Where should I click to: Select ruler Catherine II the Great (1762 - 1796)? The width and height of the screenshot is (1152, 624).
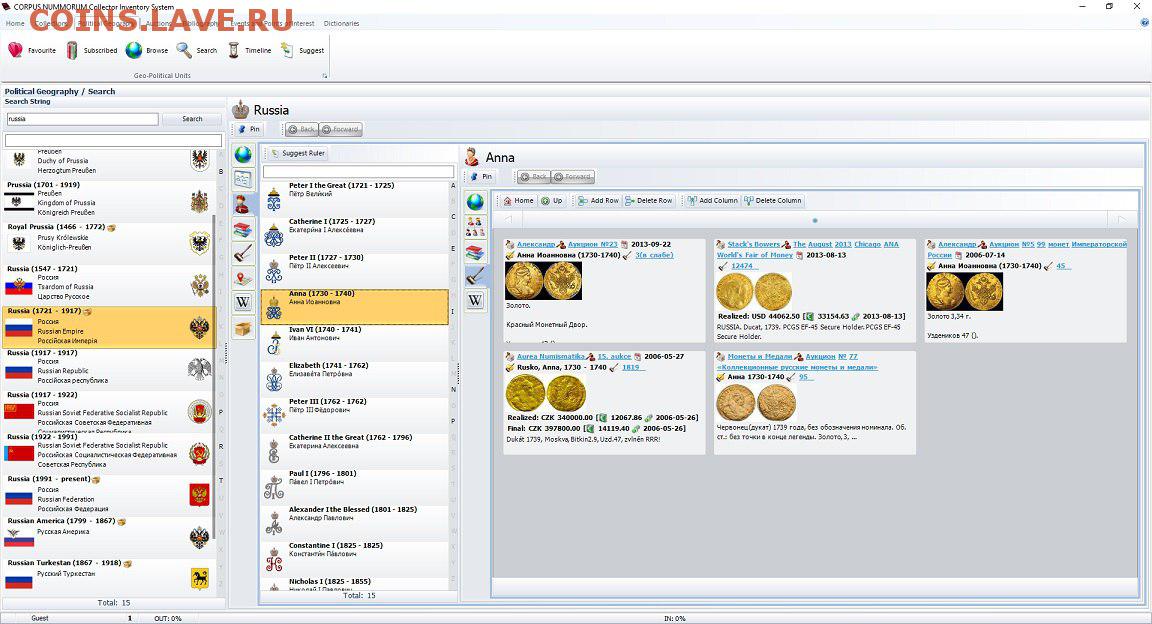[x=355, y=451]
